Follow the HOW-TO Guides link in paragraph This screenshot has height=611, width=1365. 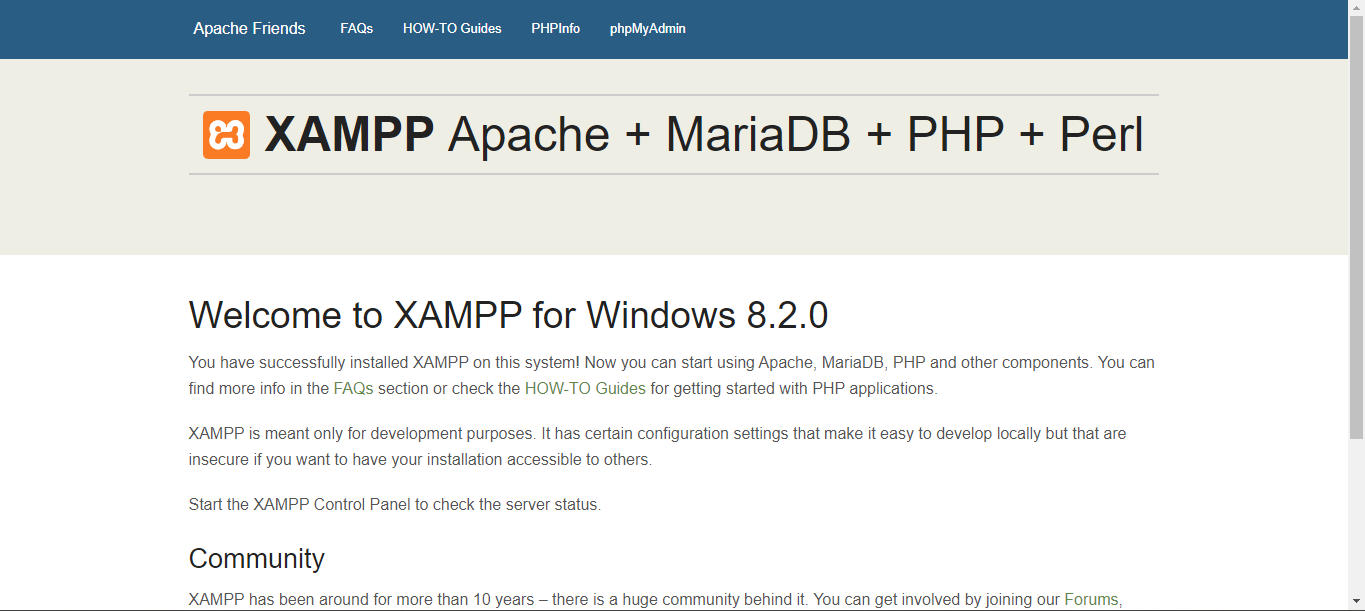click(x=585, y=388)
